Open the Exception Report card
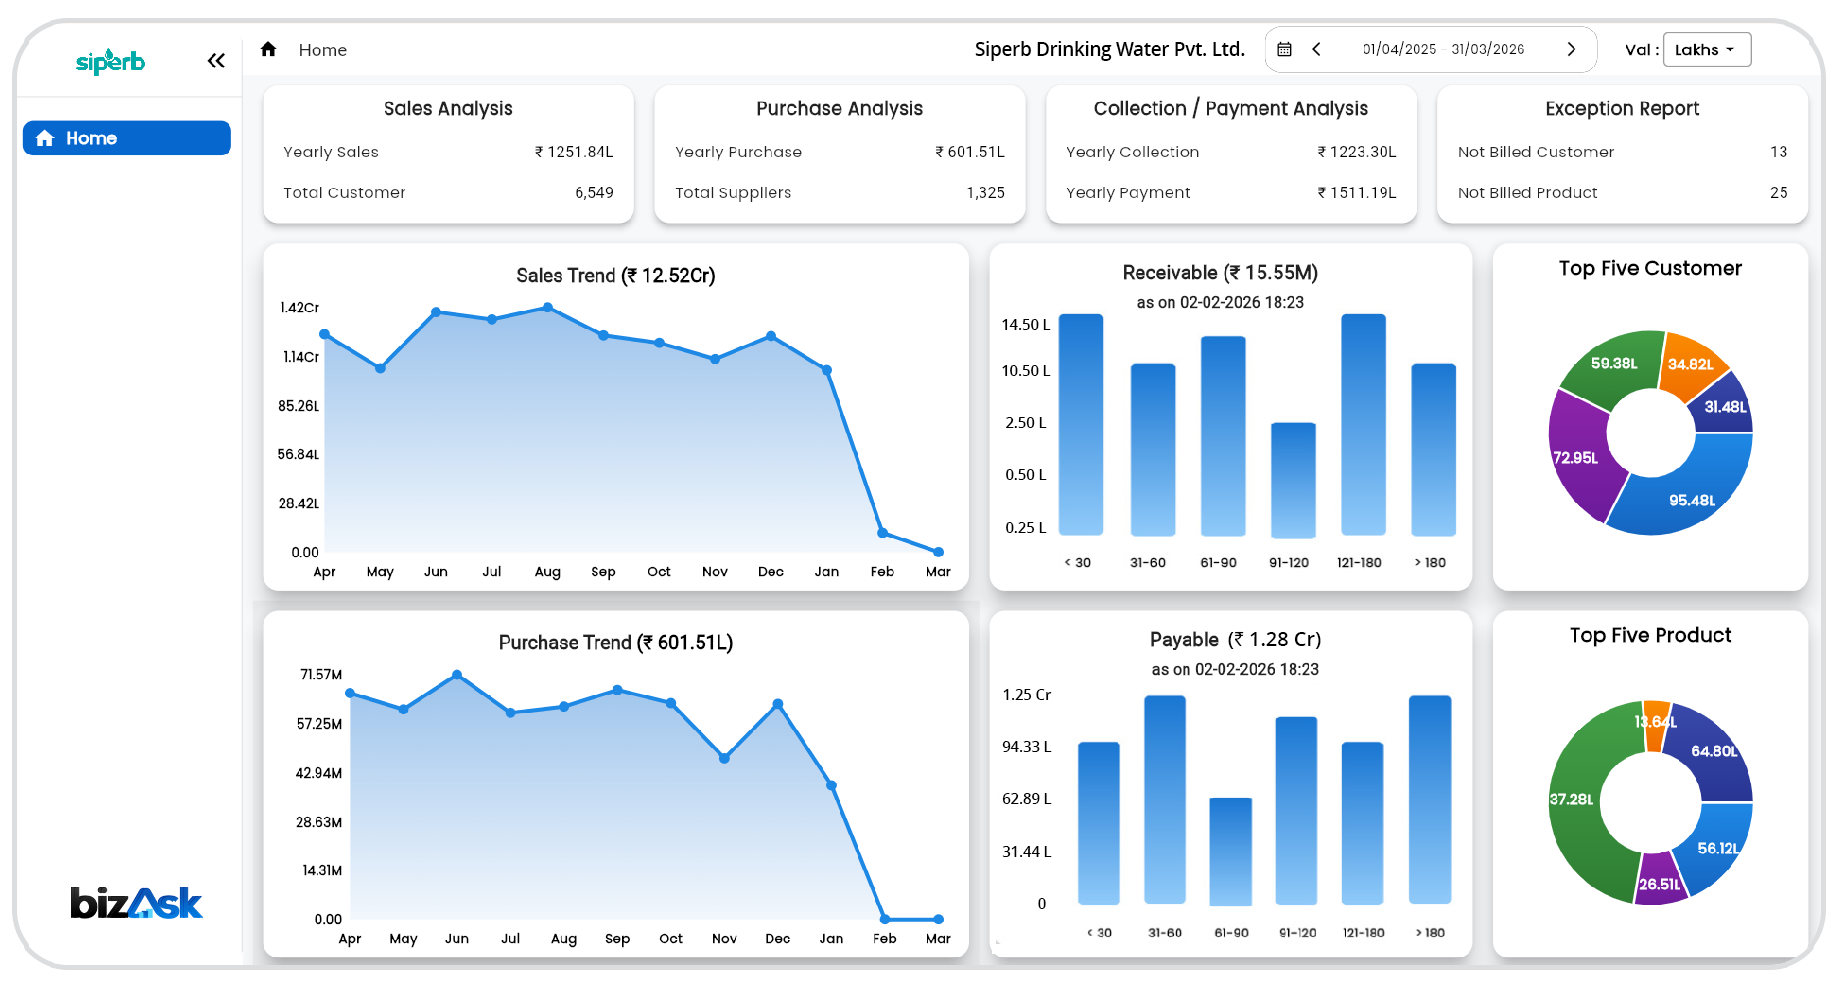 click(1622, 154)
